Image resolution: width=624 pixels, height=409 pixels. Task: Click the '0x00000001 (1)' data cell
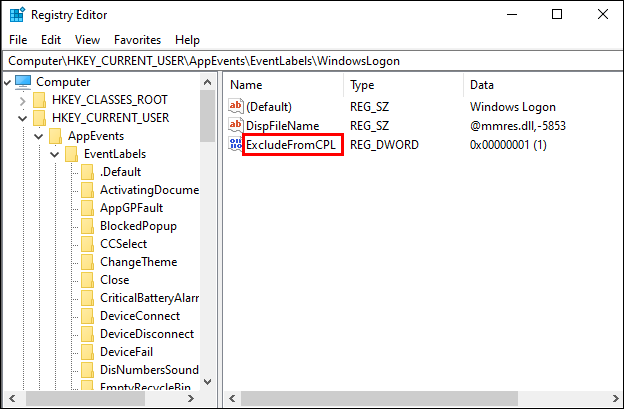[508, 144]
